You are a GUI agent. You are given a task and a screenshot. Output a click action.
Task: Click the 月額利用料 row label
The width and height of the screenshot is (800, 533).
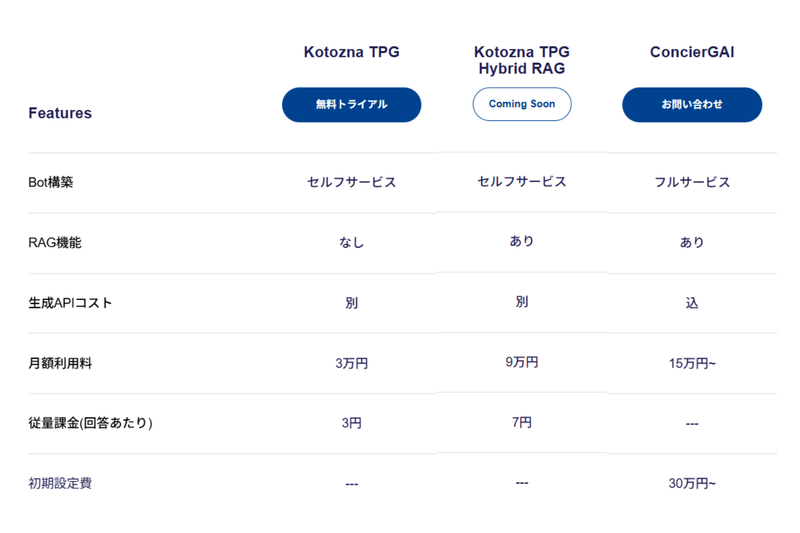[x=60, y=363]
